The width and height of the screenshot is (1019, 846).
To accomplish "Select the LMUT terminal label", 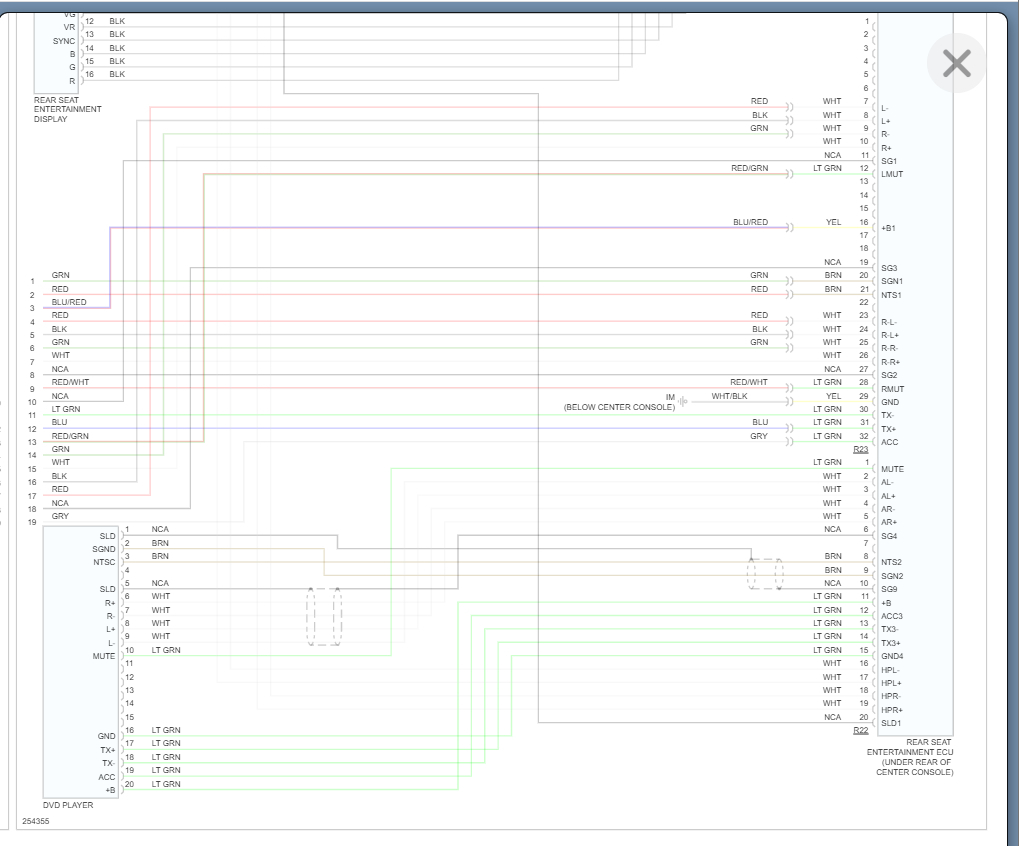I will (892, 174).
